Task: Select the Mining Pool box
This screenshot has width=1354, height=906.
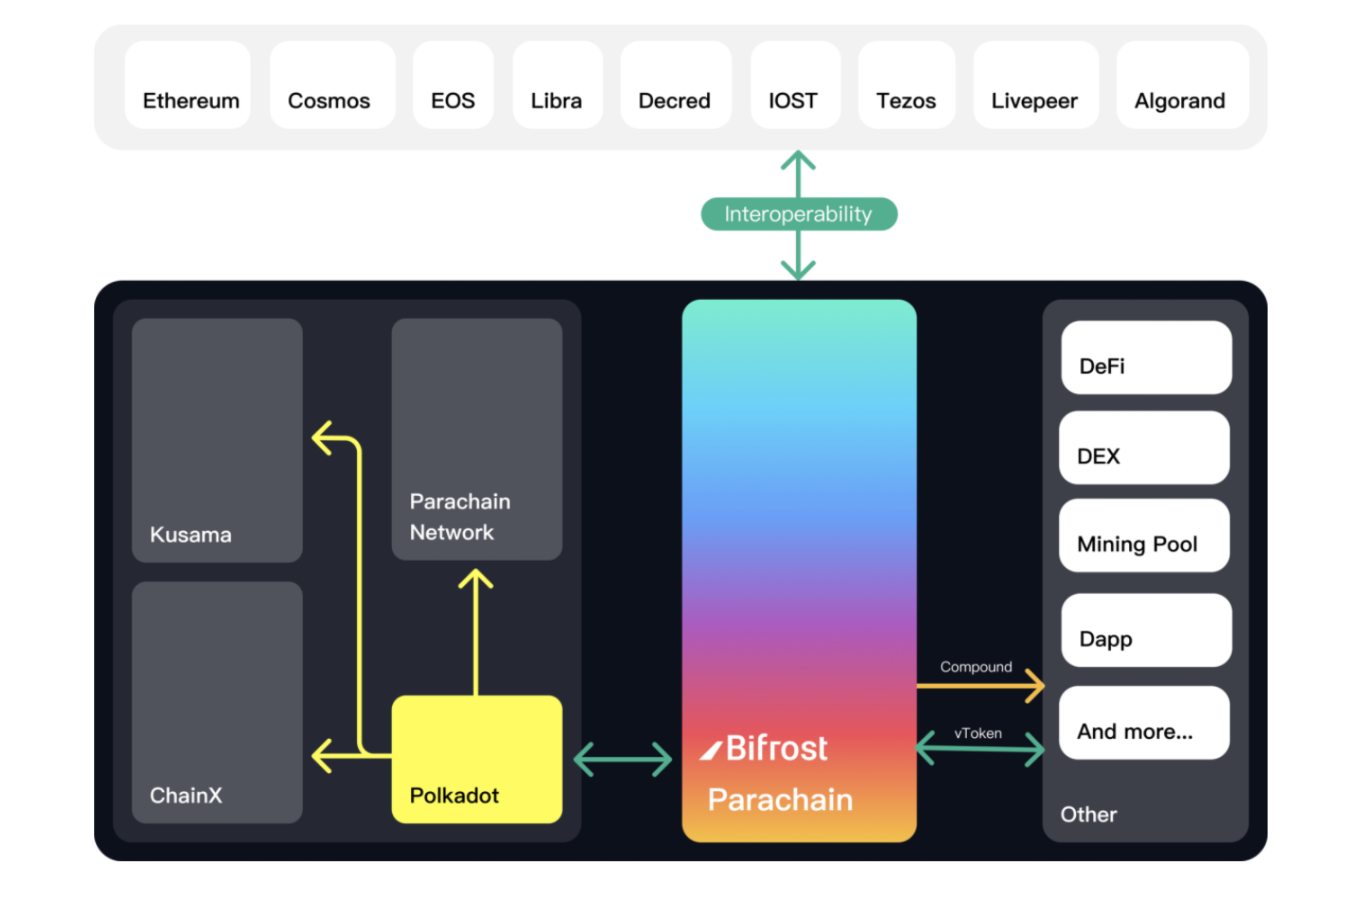Action: tap(1144, 535)
